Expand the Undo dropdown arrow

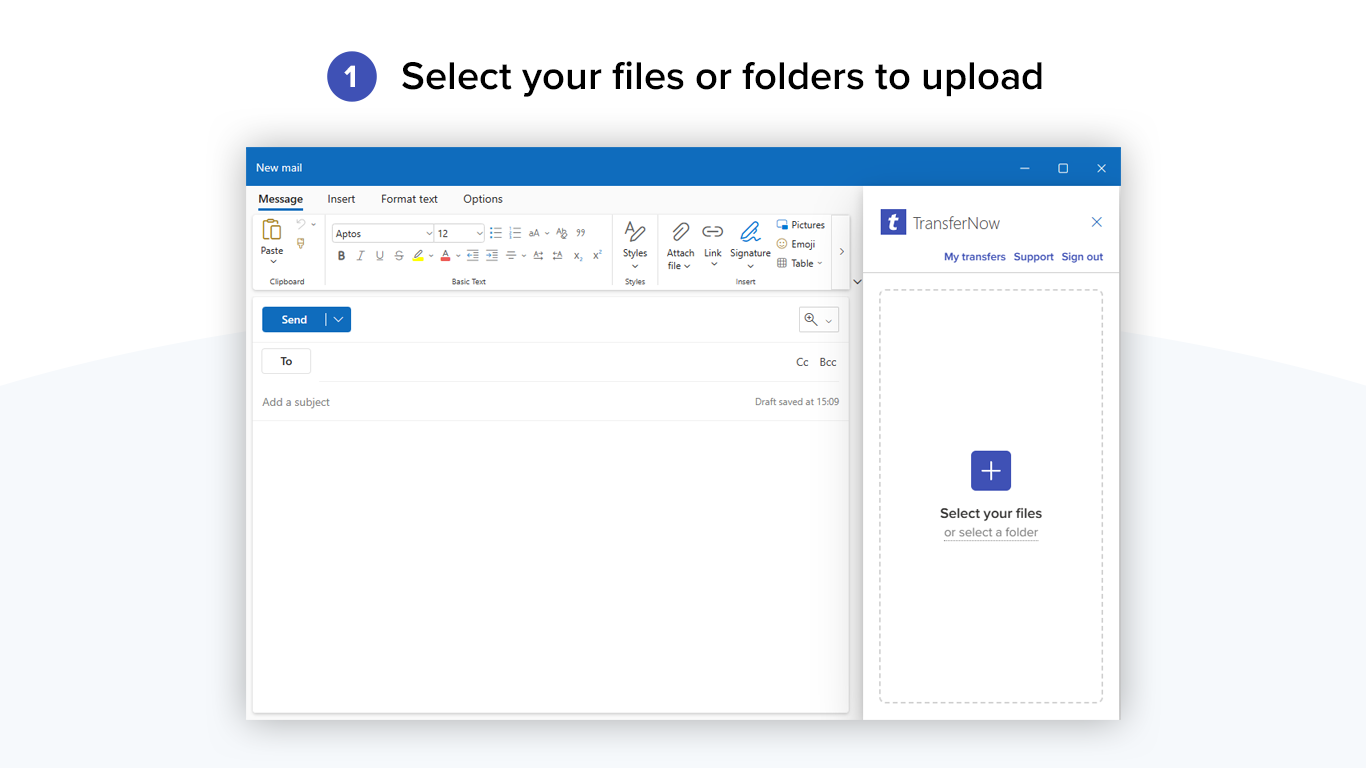click(x=313, y=224)
